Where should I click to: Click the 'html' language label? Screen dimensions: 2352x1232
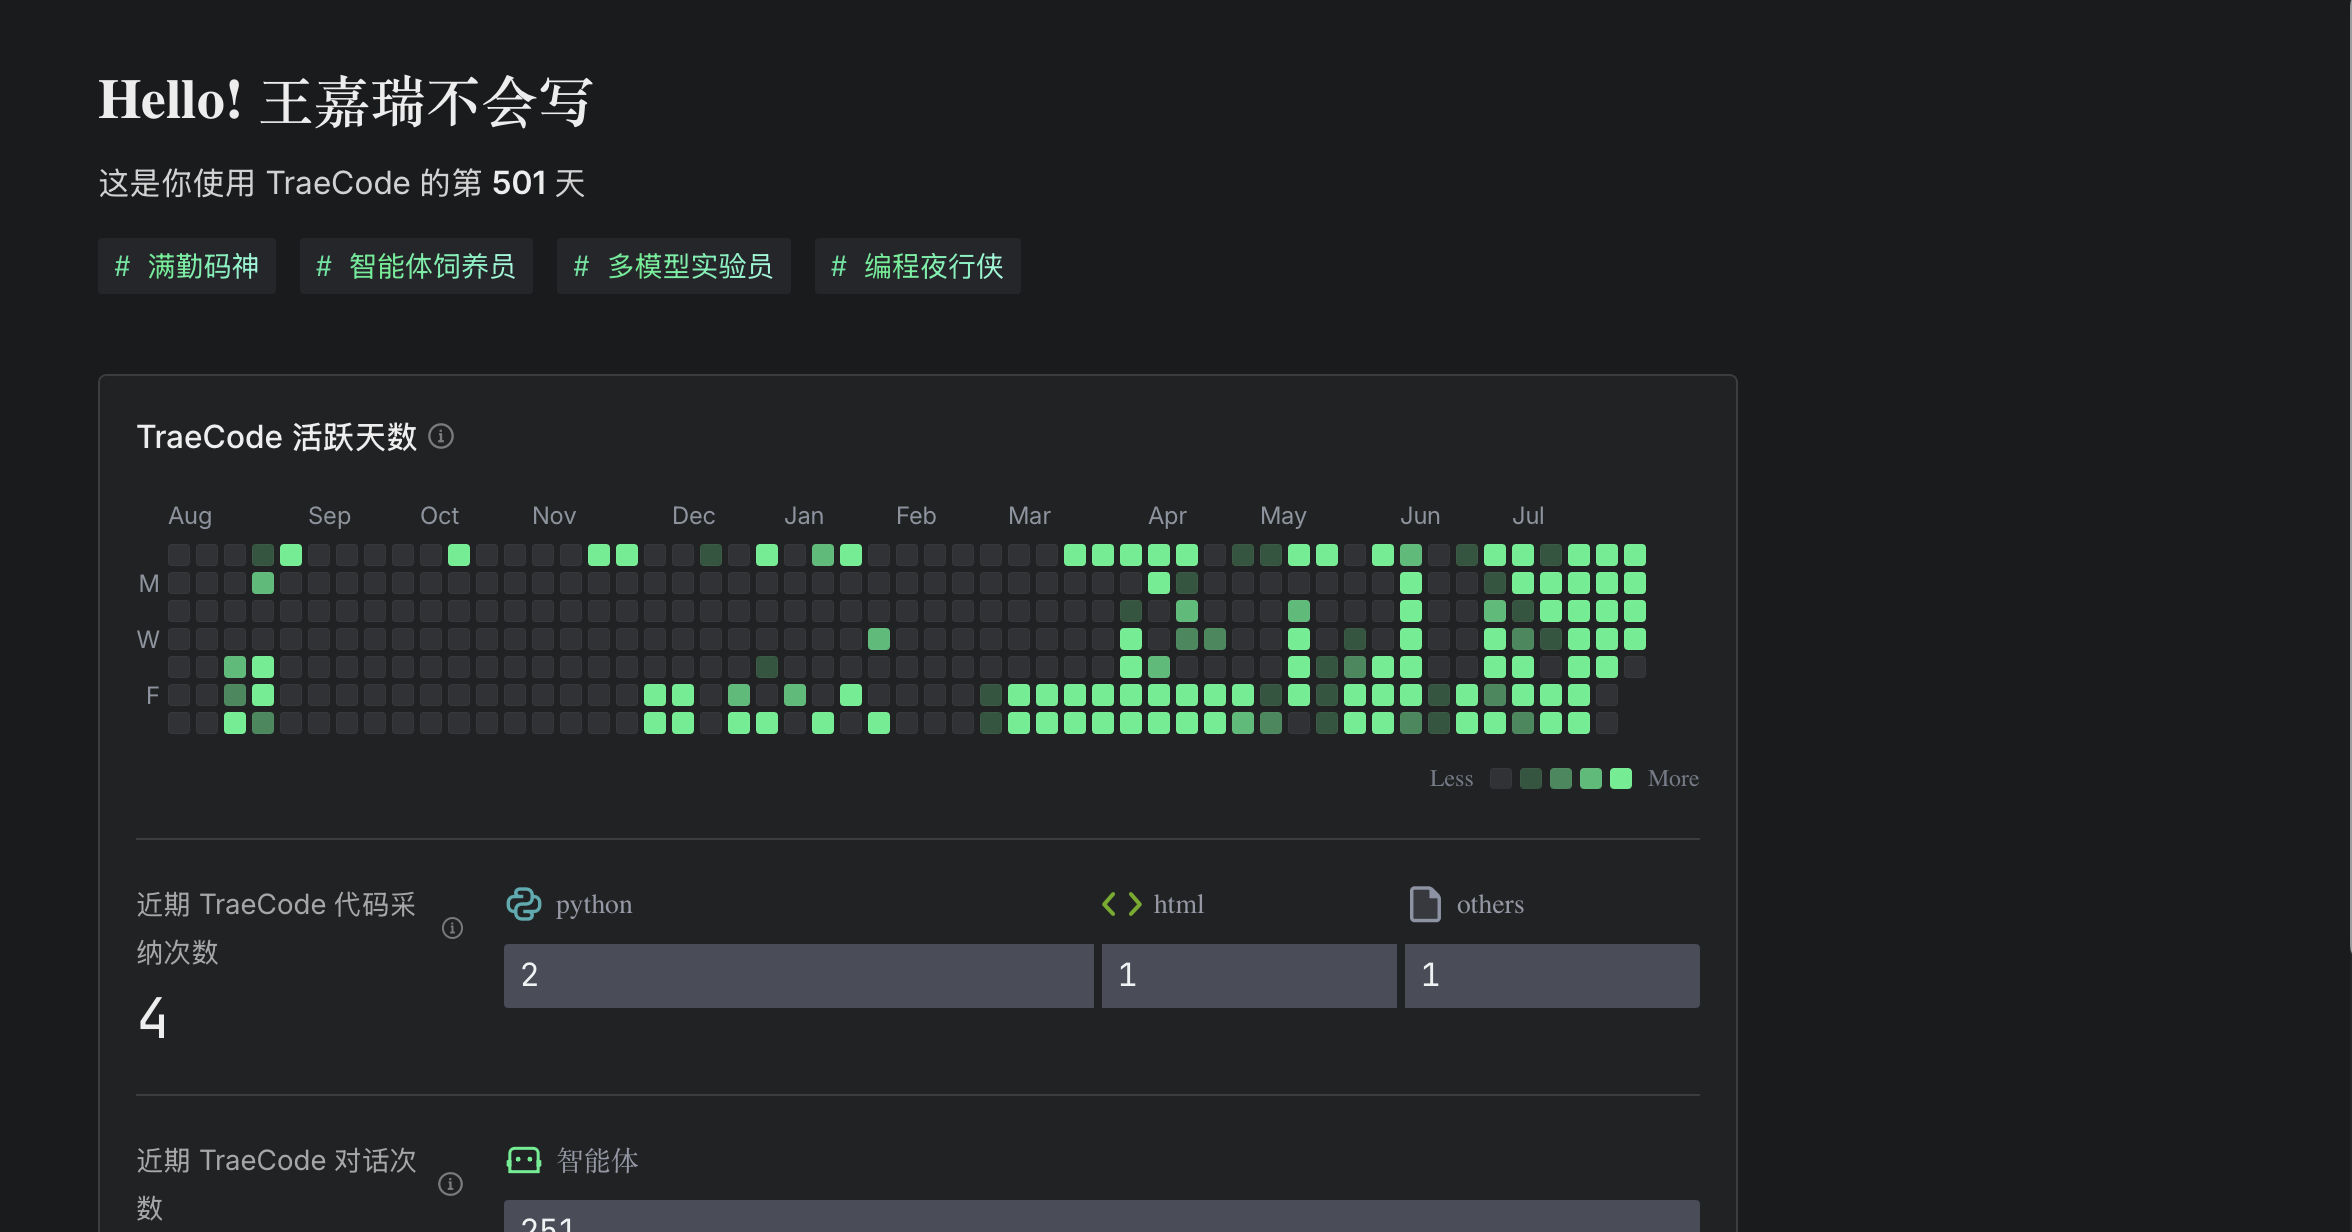click(x=1179, y=904)
